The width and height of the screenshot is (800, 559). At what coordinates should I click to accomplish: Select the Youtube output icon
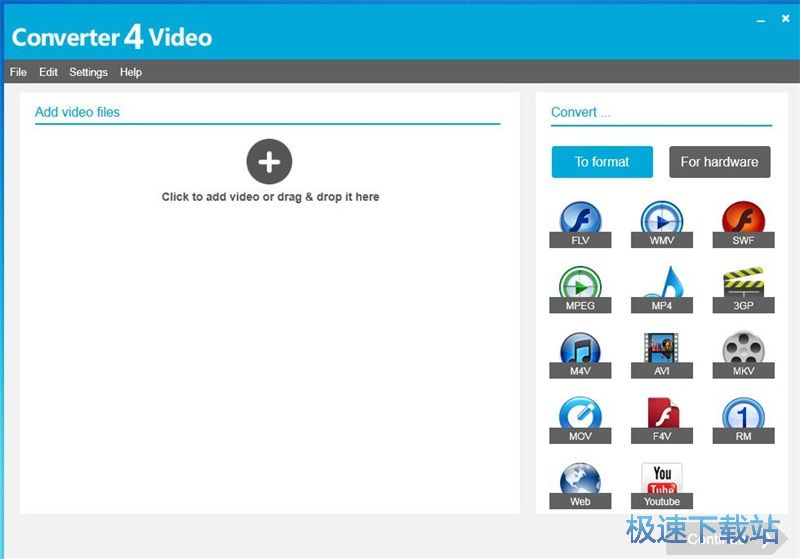(662, 485)
